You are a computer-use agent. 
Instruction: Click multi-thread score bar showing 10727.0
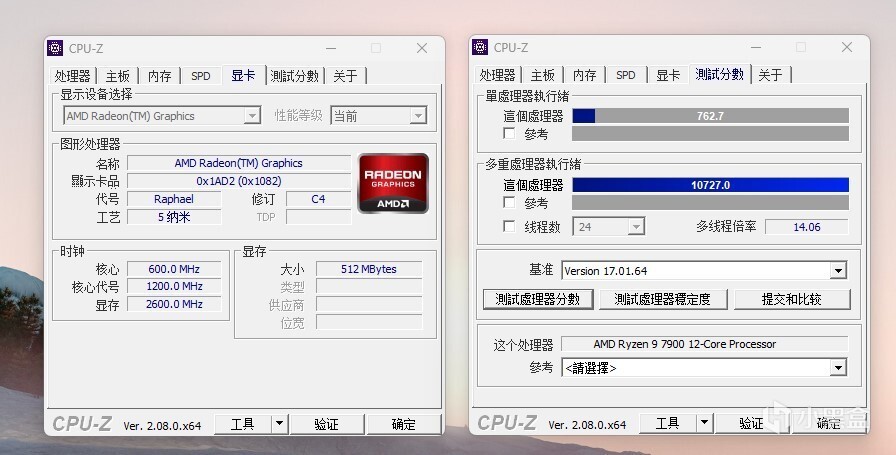coord(710,185)
